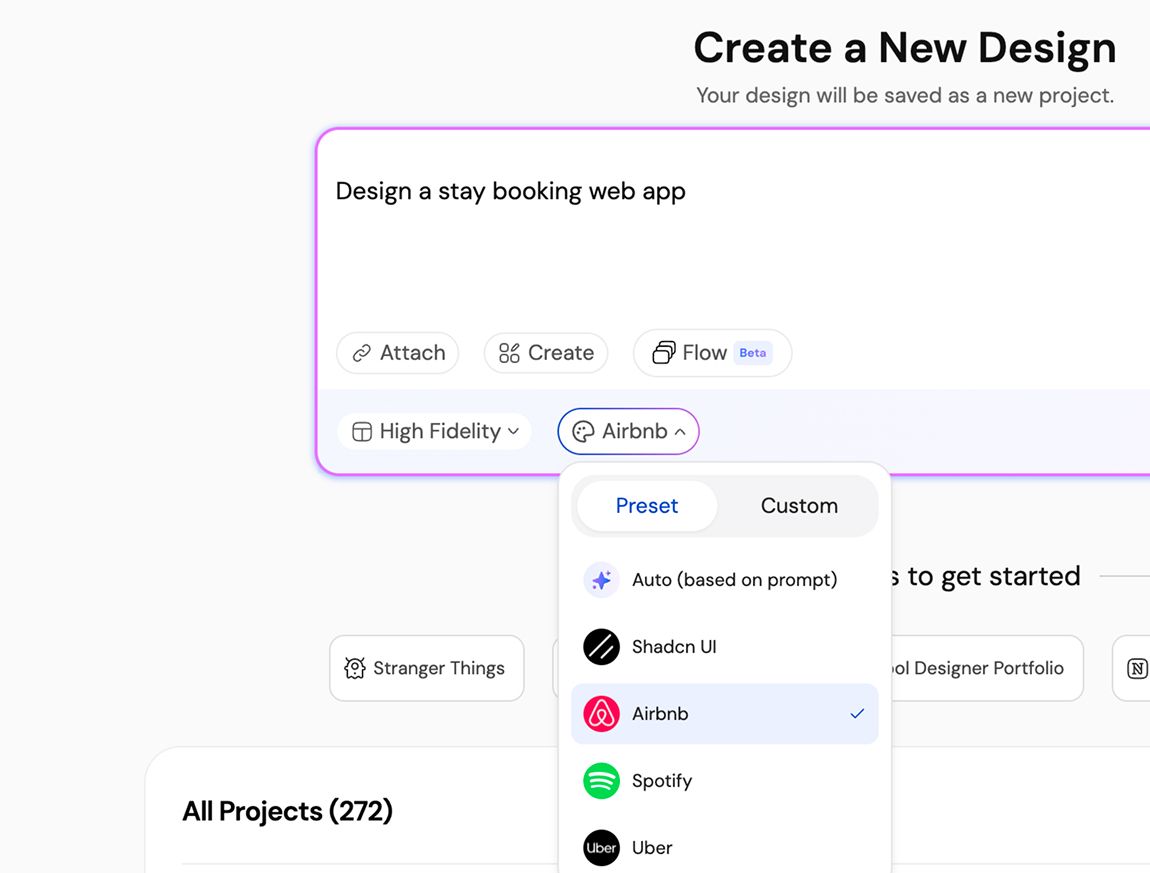
Task: Choose the Stranger Things suggestion
Action: 427,668
